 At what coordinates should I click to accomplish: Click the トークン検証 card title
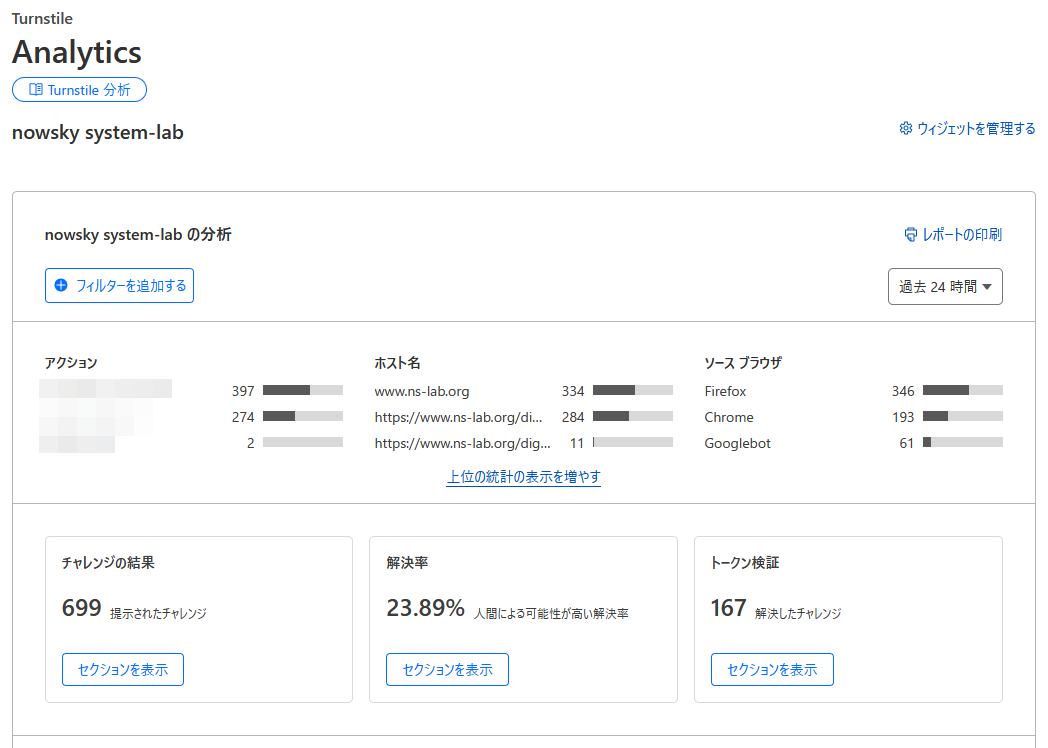[745, 563]
